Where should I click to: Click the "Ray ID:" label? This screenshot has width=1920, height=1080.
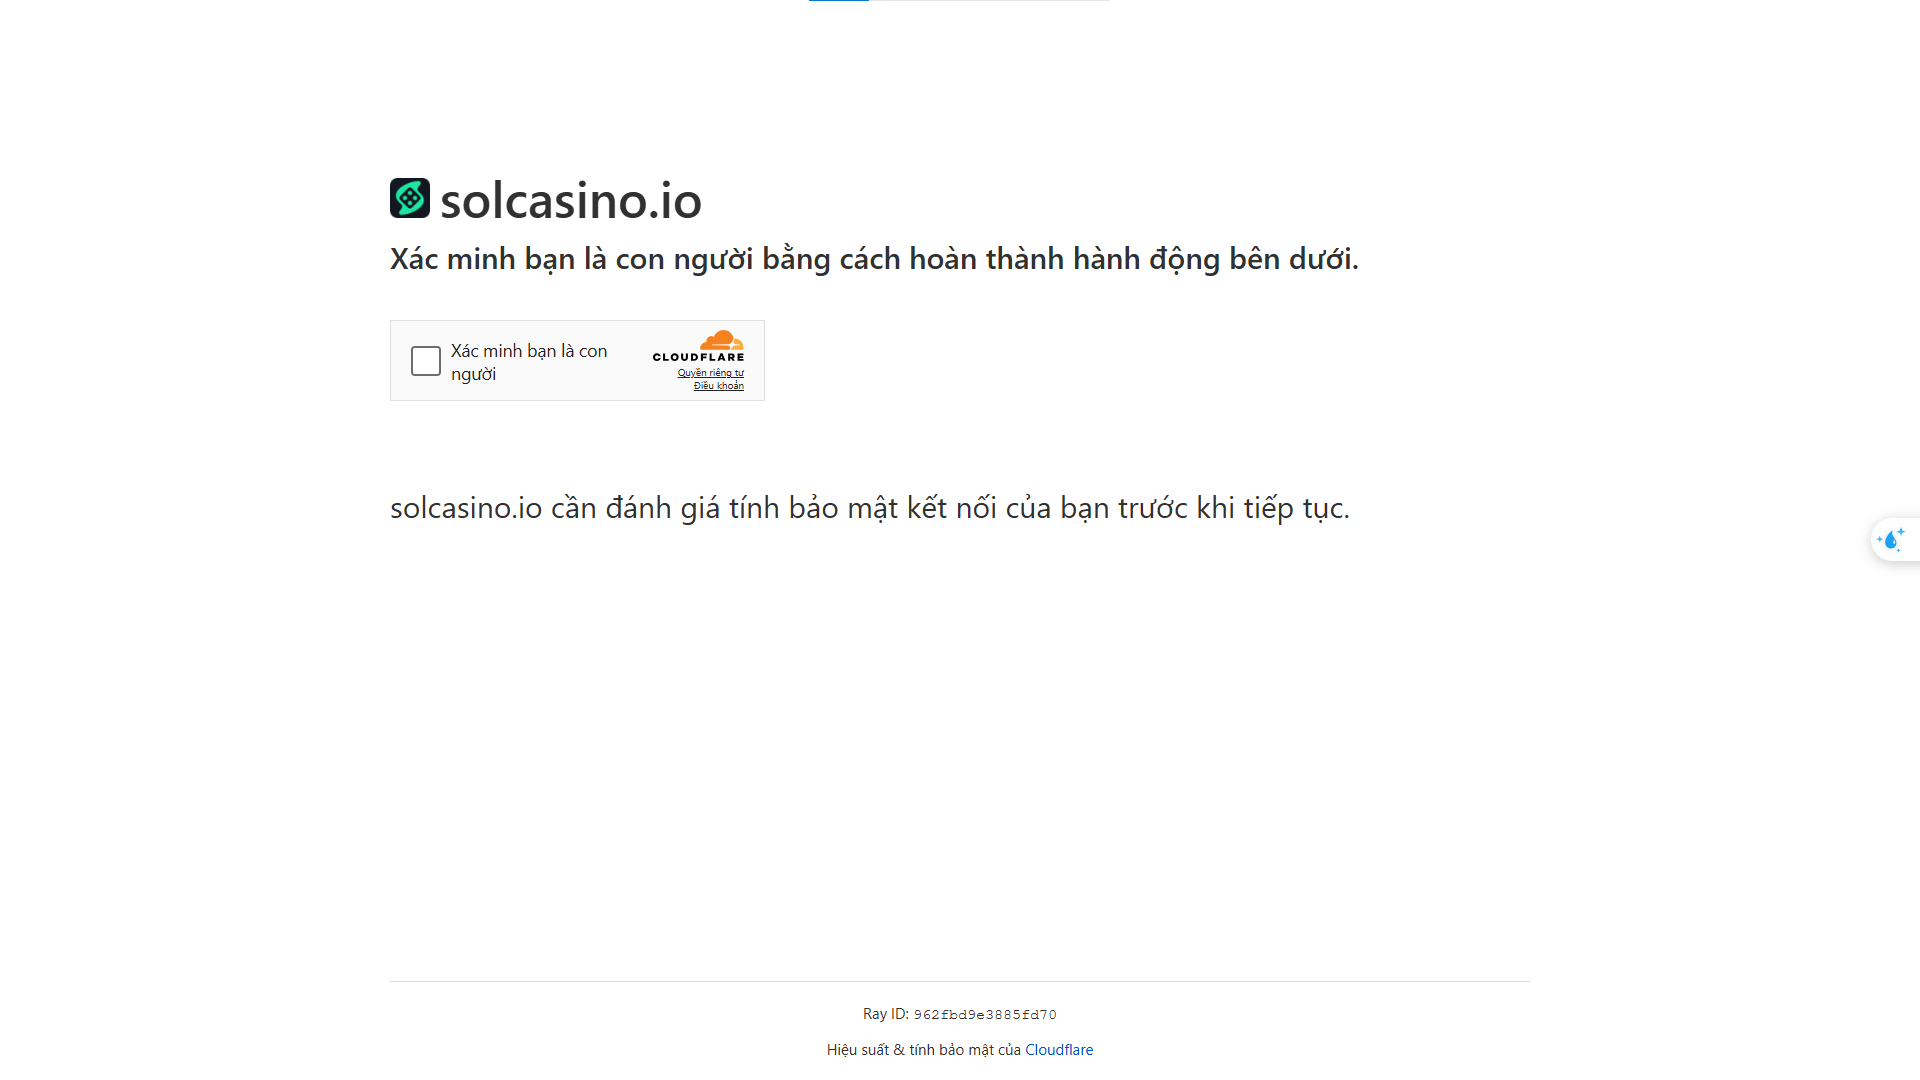885,1014
